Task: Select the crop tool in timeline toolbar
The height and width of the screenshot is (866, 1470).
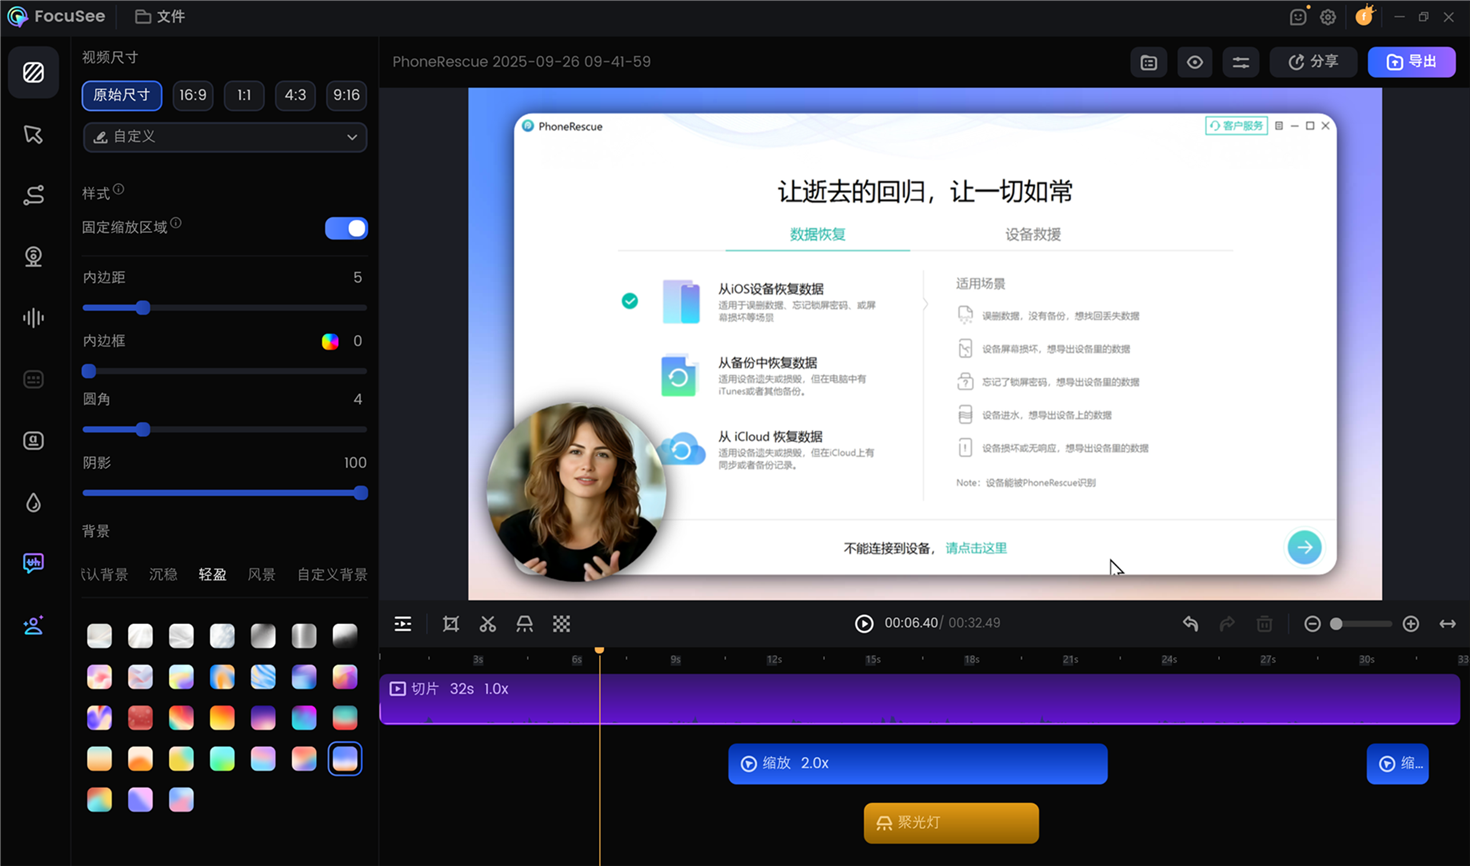Action: pyautogui.click(x=450, y=623)
